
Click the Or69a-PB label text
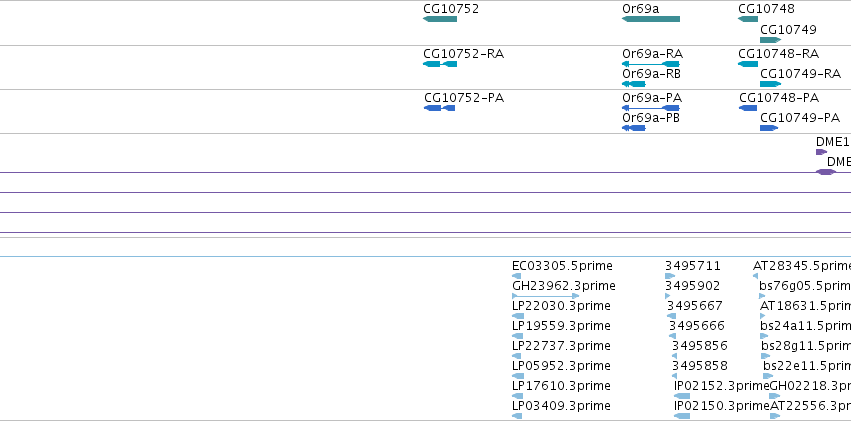coord(651,118)
